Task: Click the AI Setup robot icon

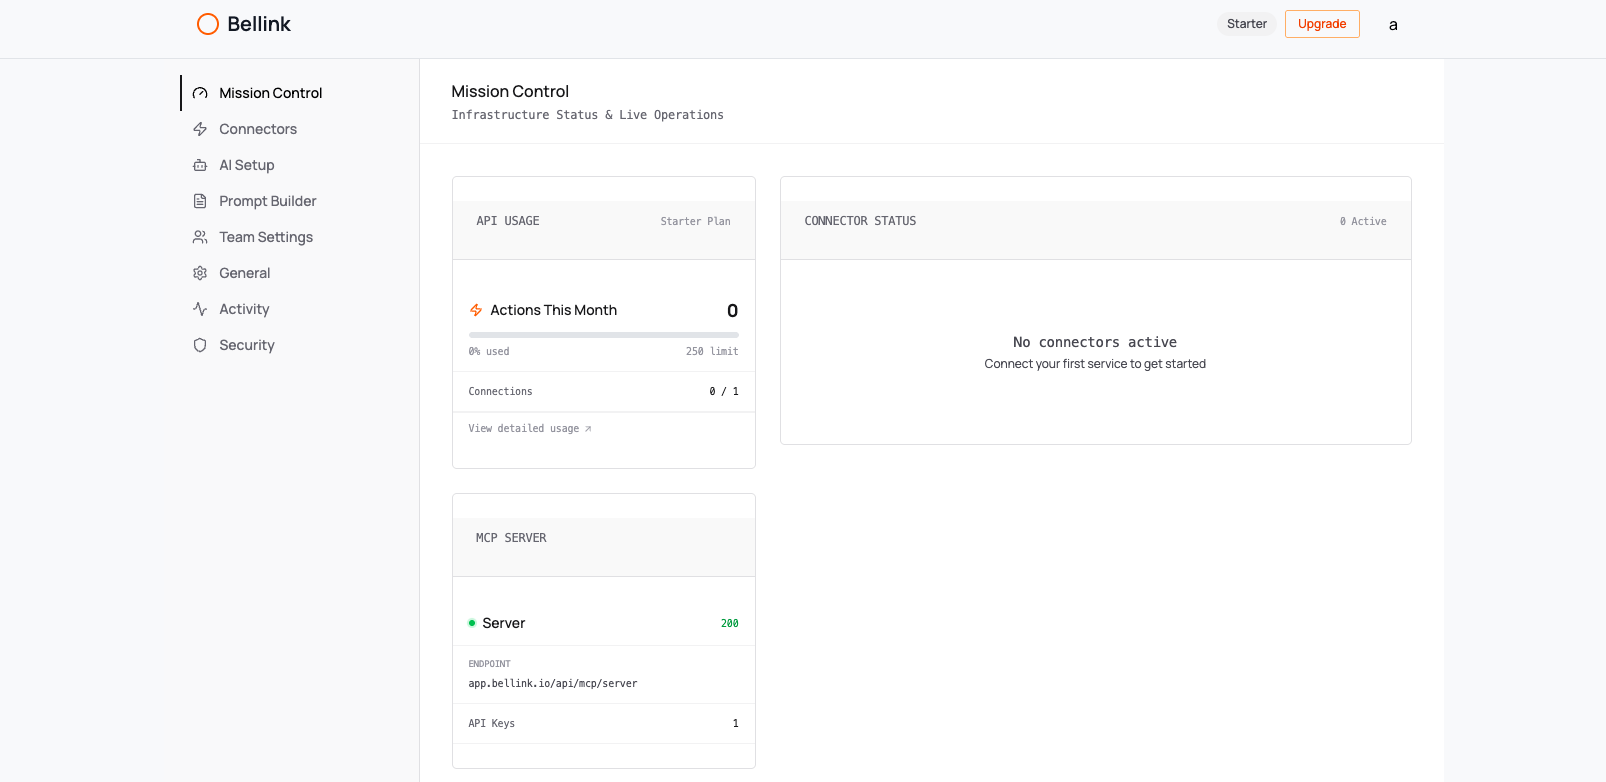Action: pos(200,165)
